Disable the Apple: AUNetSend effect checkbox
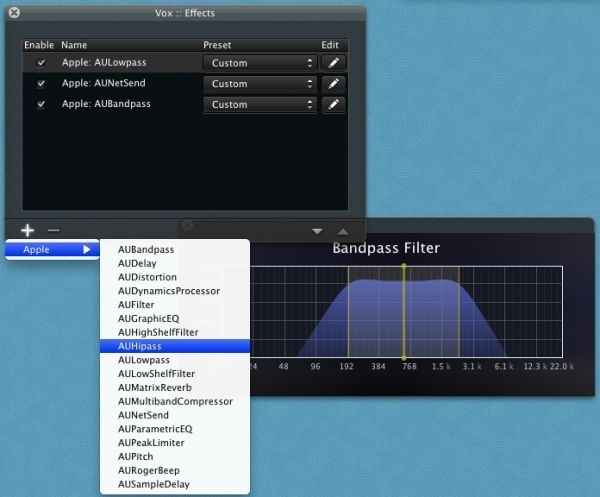600x497 pixels. click(41, 83)
